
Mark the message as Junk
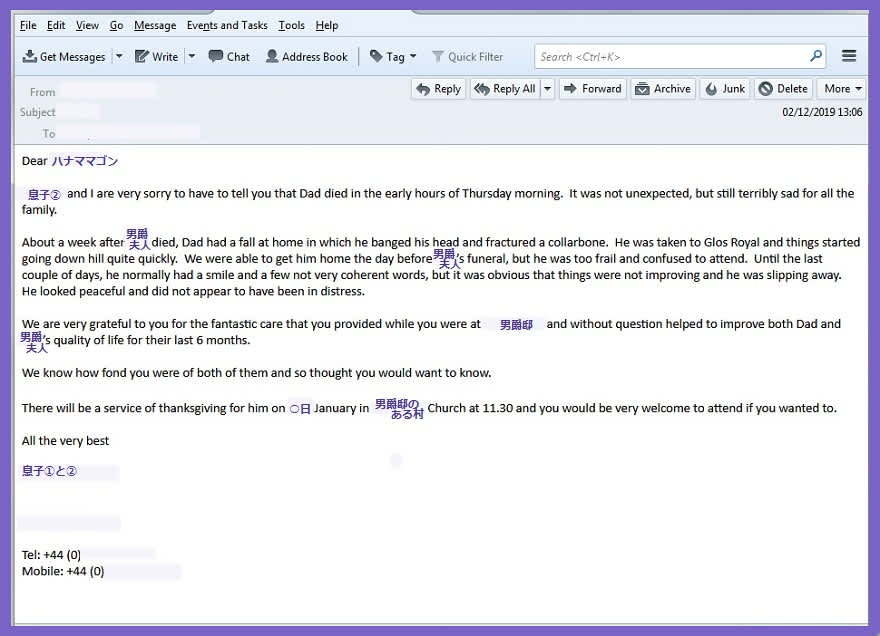(x=725, y=89)
